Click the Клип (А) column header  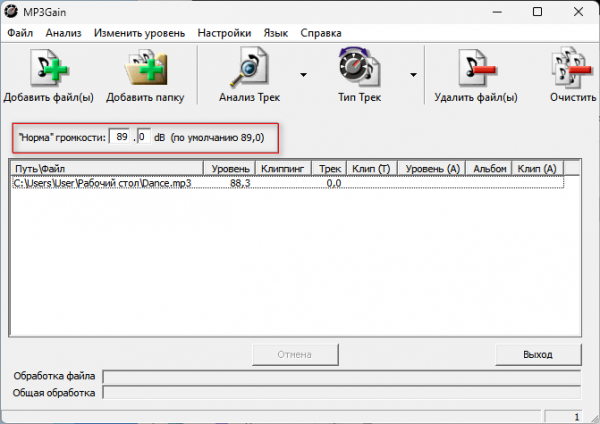click(x=537, y=169)
